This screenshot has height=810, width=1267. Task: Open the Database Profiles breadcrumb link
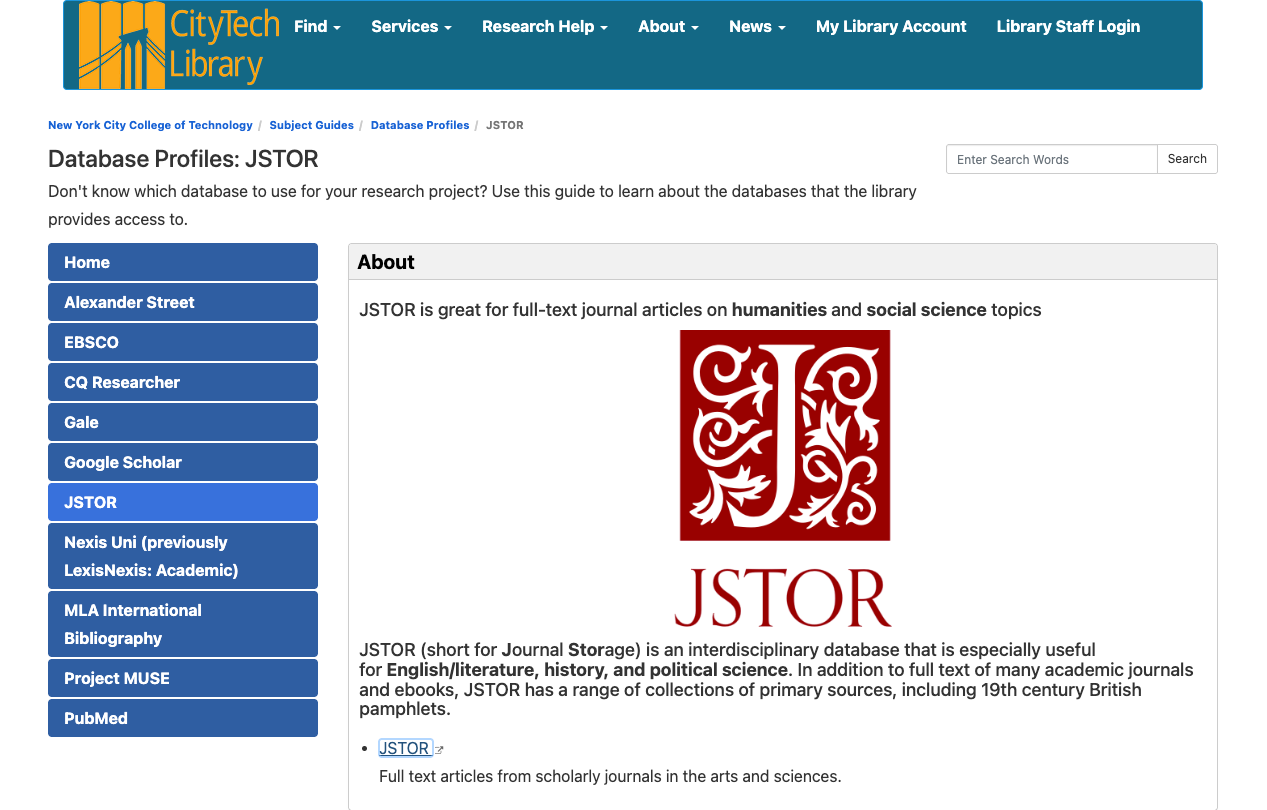[420, 125]
